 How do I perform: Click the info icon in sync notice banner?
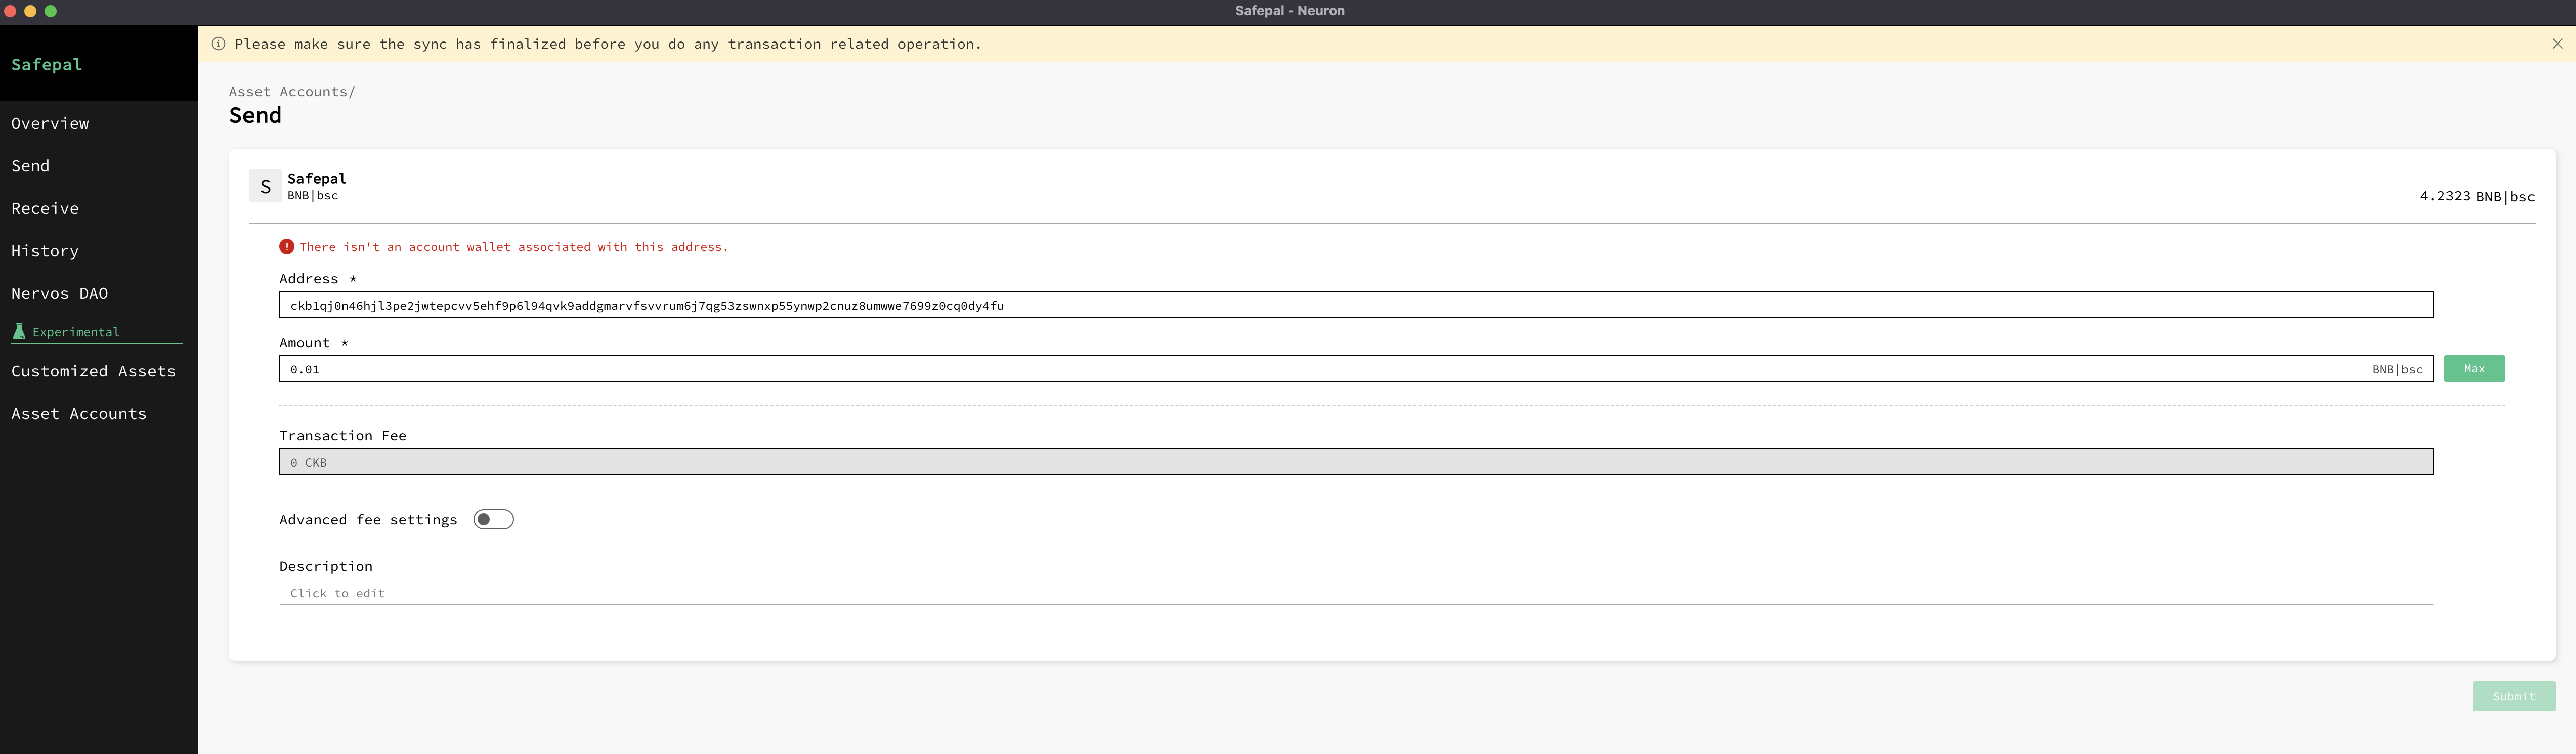pyautogui.click(x=218, y=44)
